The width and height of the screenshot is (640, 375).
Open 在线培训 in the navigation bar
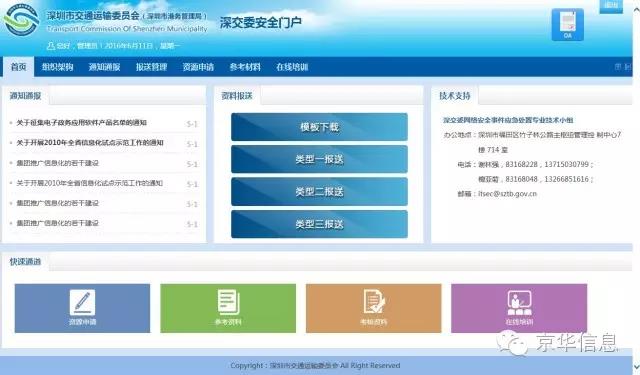[292, 67]
